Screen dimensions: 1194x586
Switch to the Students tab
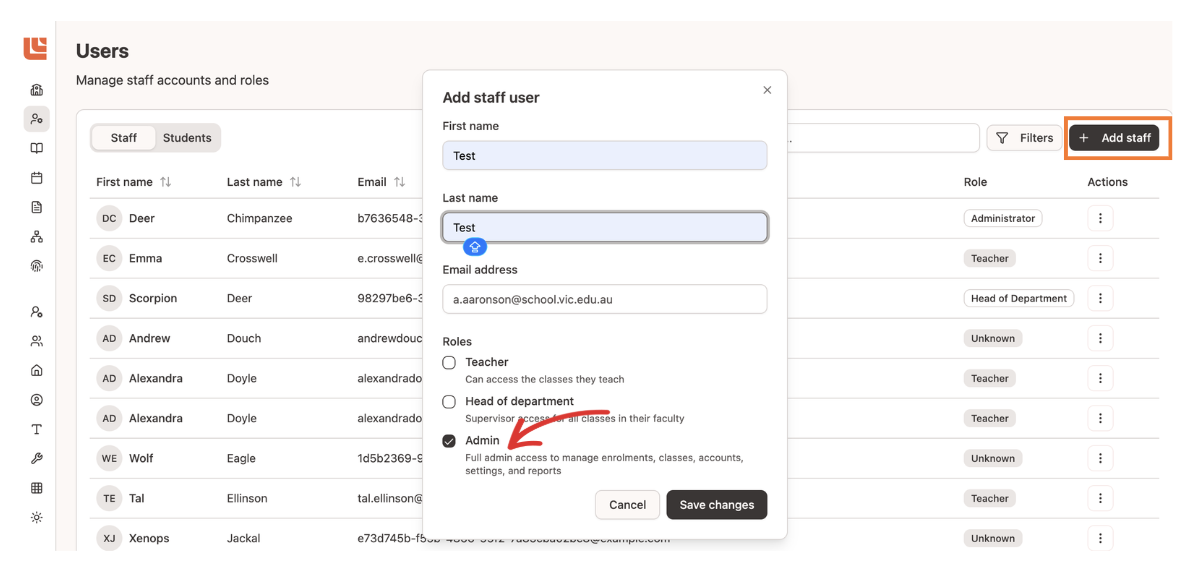pos(187,138)
